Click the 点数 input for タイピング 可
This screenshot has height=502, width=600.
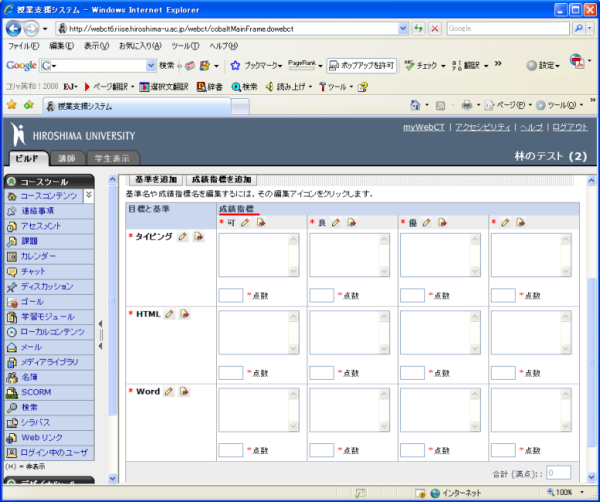tap(230, 295)
